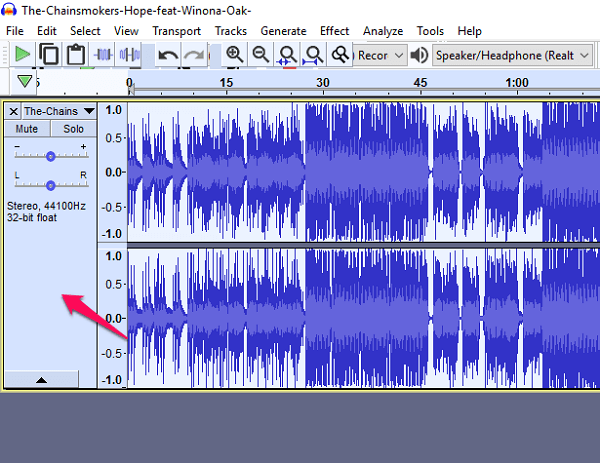
Task: Click the 1:00 mark on timeline ruler
Action: 517,83
